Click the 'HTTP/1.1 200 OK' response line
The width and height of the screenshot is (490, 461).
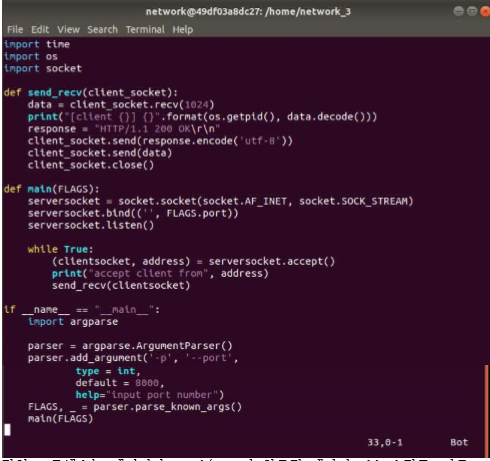tap(124, 129)
